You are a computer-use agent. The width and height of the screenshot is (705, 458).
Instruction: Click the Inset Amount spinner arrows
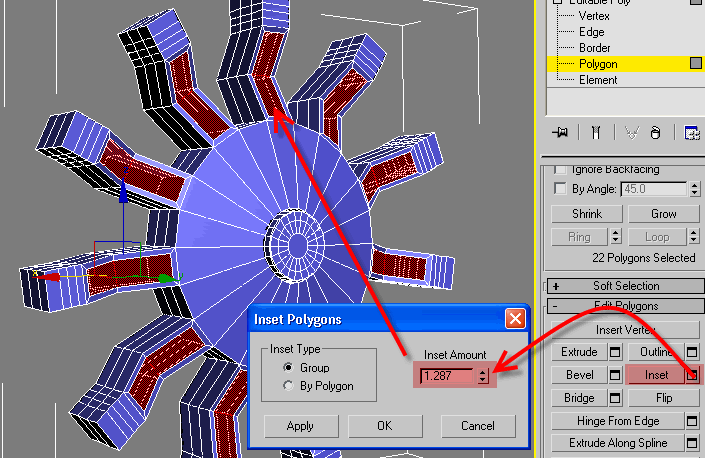pyautogui.click(x=485, y=376)
